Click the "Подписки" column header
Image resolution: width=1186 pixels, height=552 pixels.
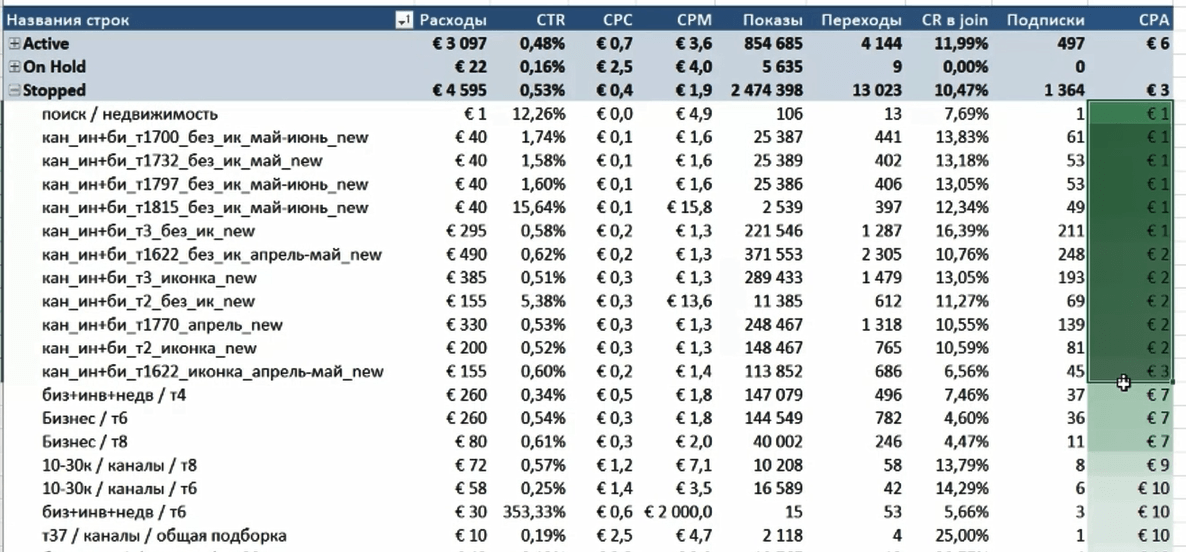[x=1047, y=20]
